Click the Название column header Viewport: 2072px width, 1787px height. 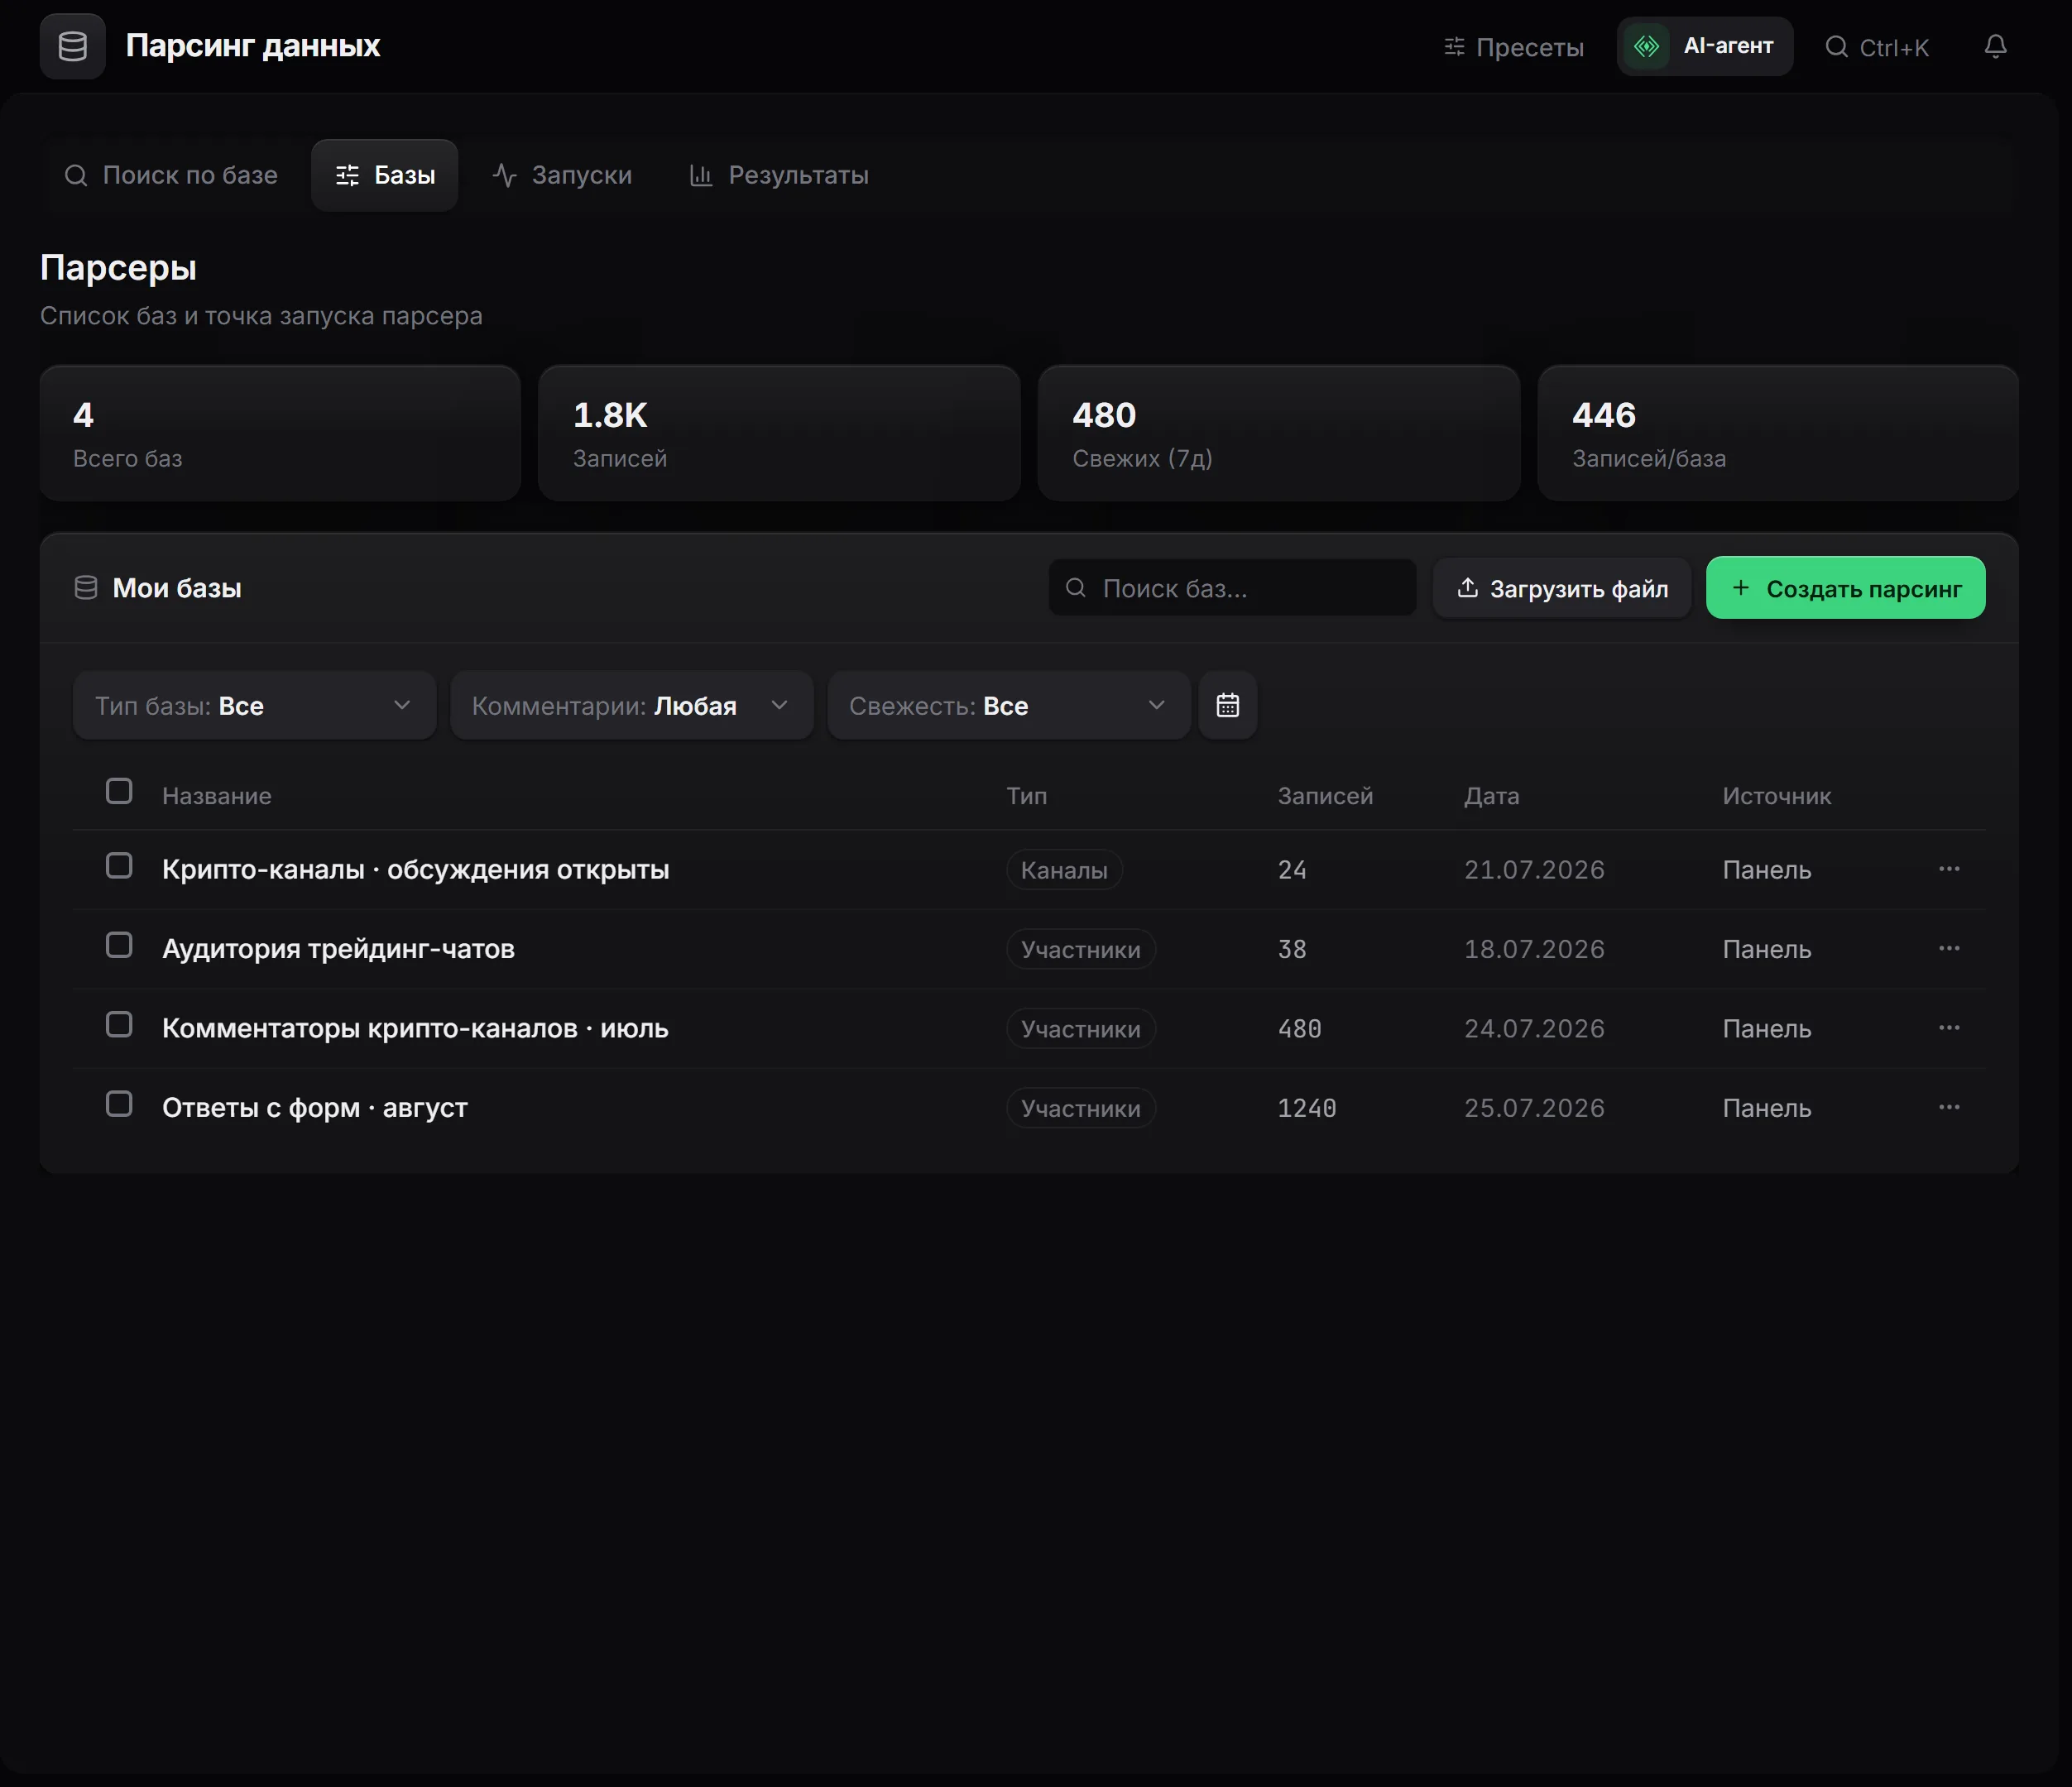(217, 796)
